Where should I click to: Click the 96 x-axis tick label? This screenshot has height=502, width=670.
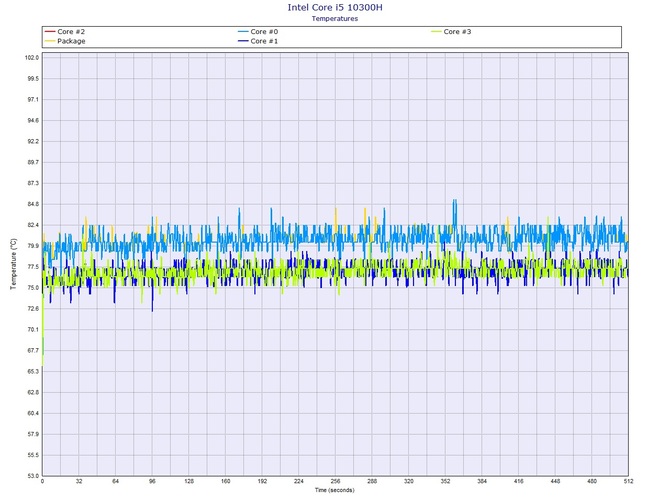[152, 481]
